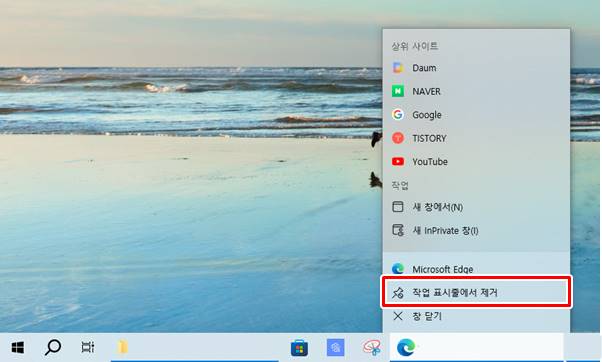Viewport: 602px width, 362px height.
Task: Open taskbar search magnifier
Action: (x=53, y=348)
